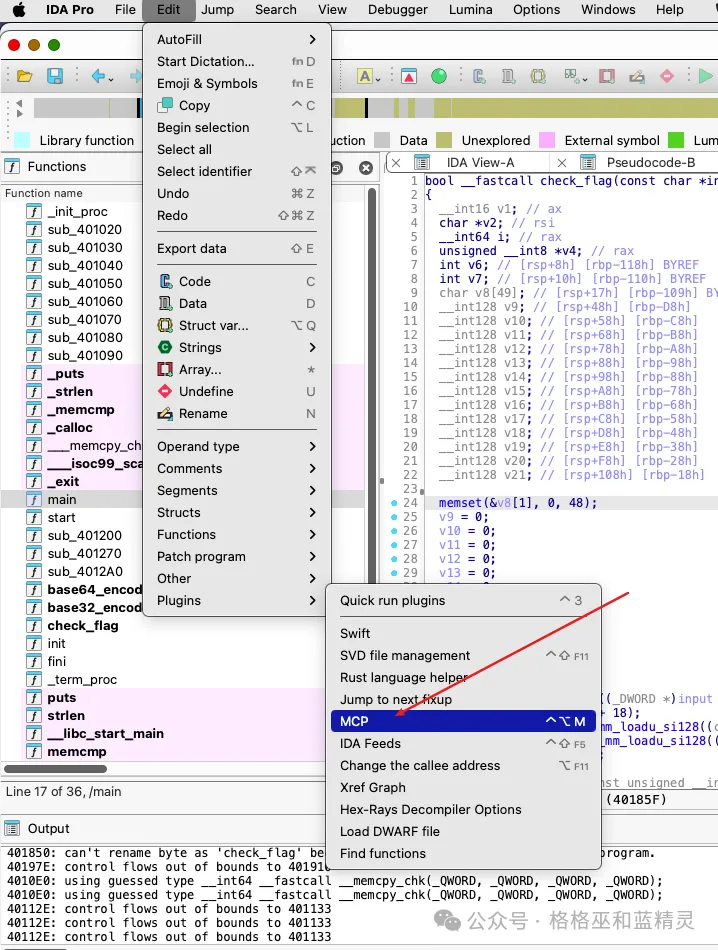718x950 pixels.
Task: Expand the Comments submenu
Action: [x=236, y=469]
